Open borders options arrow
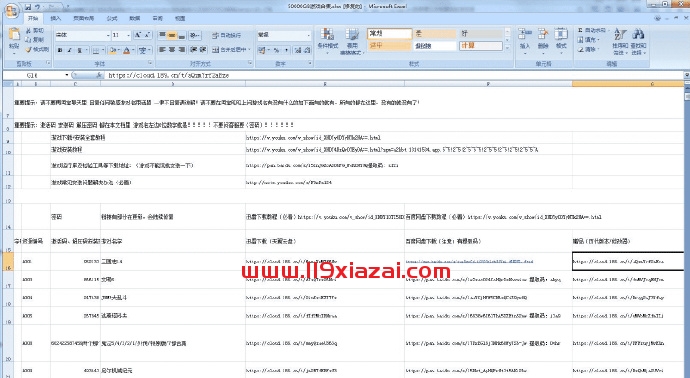Viewport: 690px width, 378px height. click(x=103, y=51)
